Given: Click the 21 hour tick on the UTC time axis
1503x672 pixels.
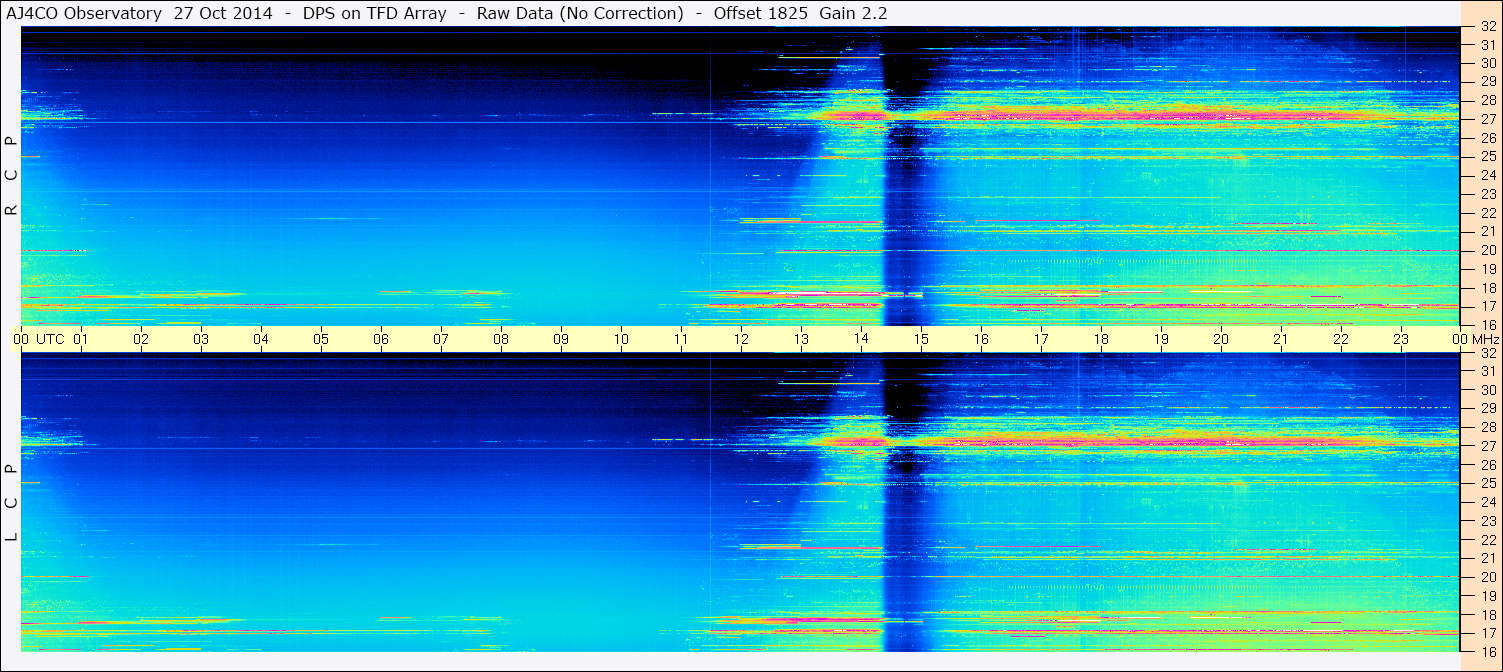Looking at the screenshot, I should (1281, 339).
